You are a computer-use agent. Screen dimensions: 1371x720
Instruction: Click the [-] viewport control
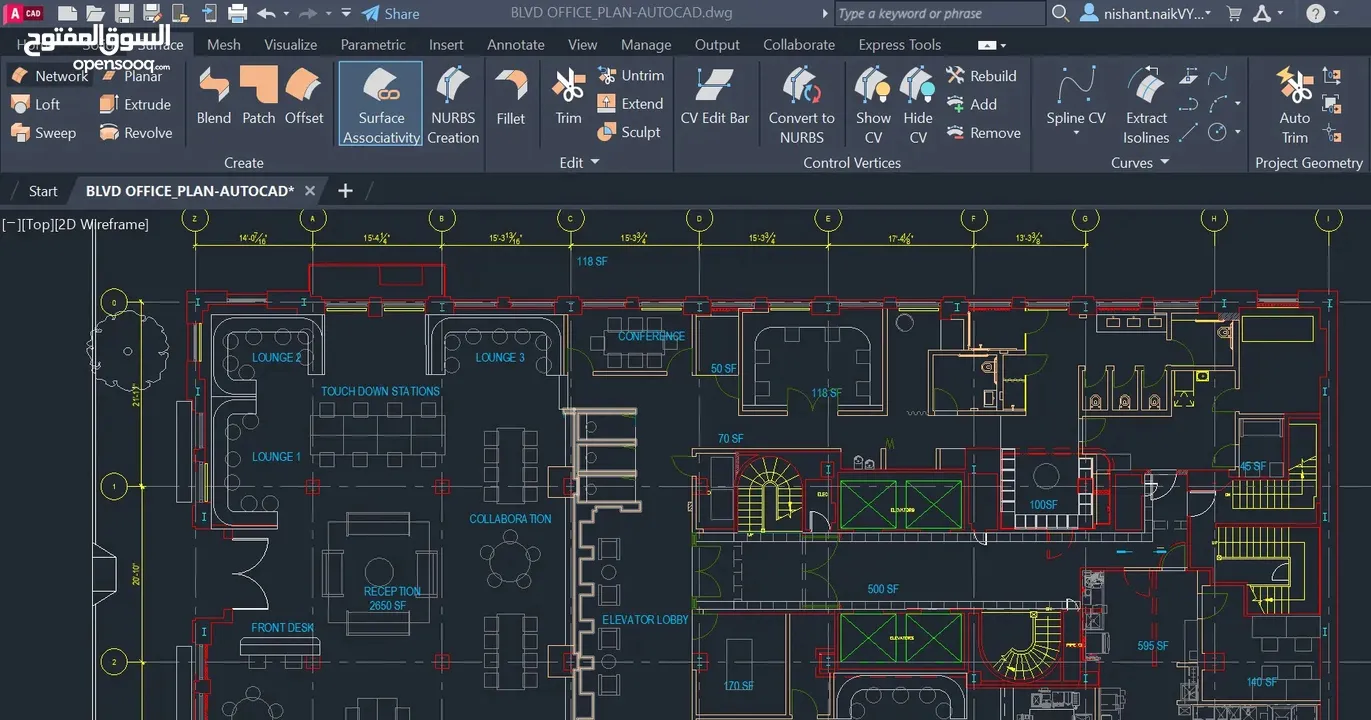(x=12, y=224)
